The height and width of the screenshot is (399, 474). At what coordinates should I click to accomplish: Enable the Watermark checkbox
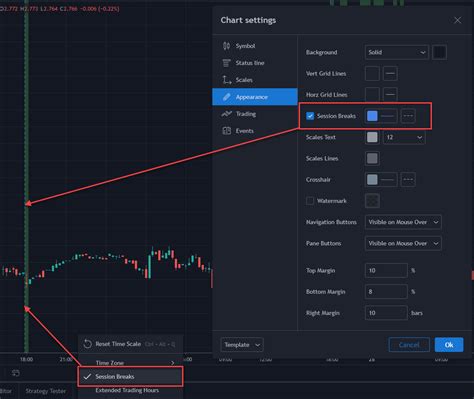click(x=310, y=201)
